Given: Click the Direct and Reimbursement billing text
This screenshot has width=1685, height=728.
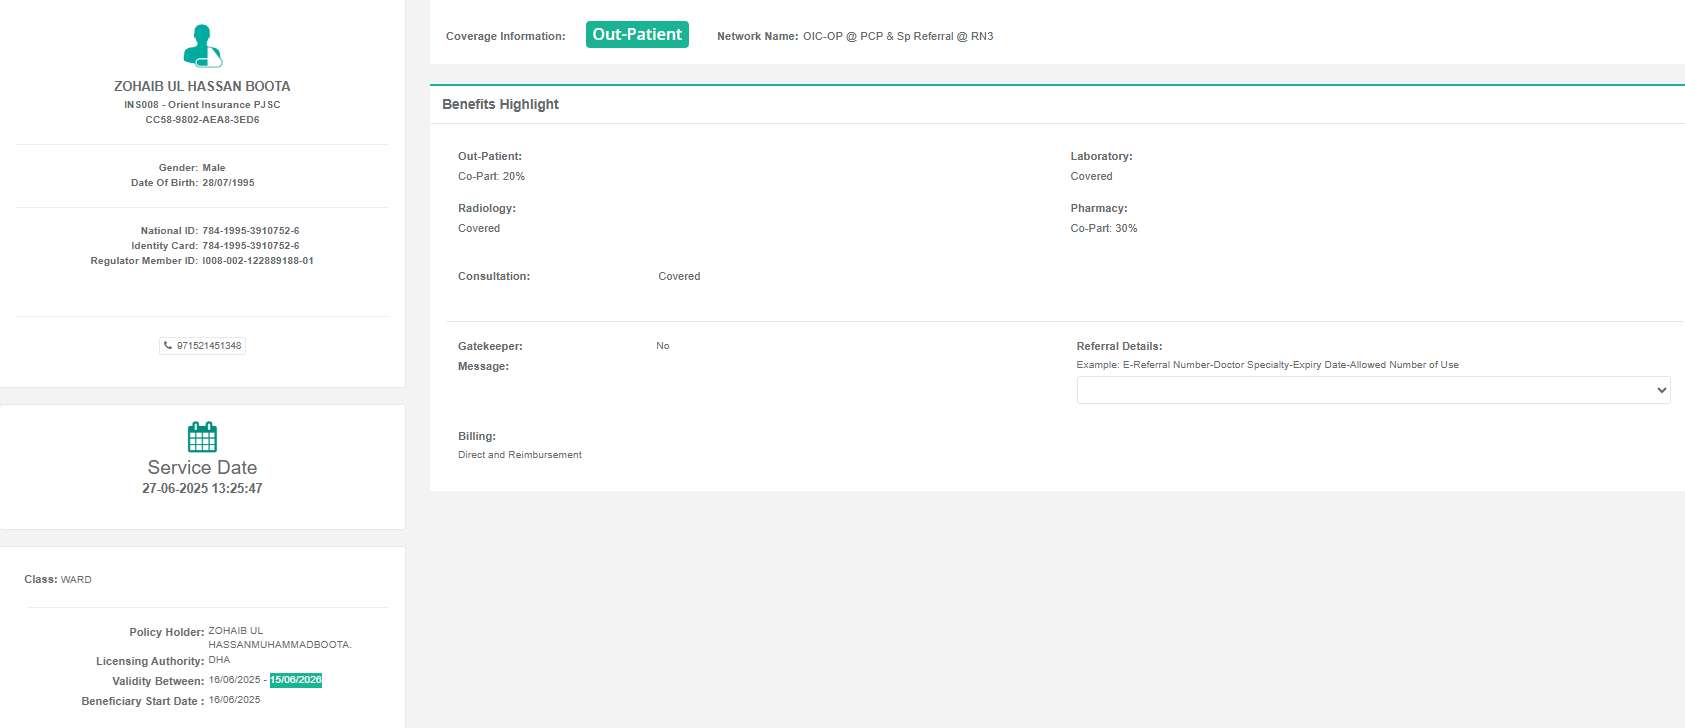Looking at the screenshot, I should pyautogui.click(x=519, y=455).
